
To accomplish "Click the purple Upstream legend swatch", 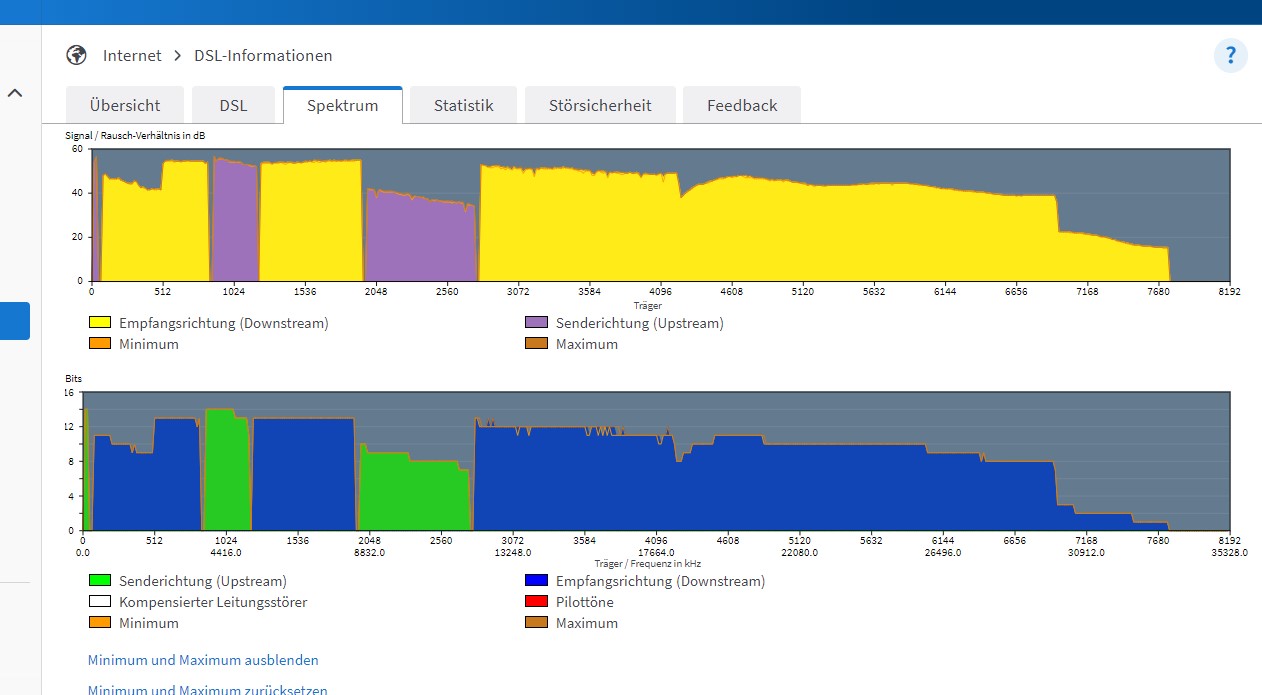I will coord(537,323).
